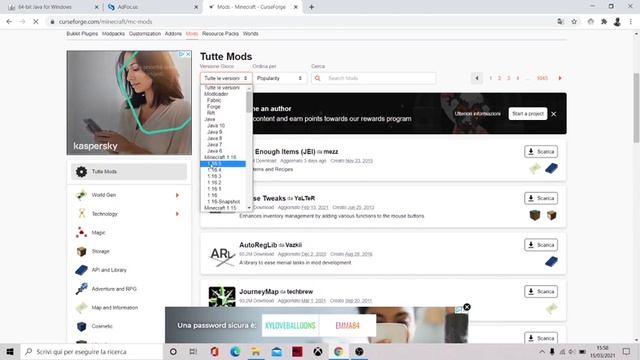
Task: Open Bukkit Plugins in top navigation
Action: (82, 34)
